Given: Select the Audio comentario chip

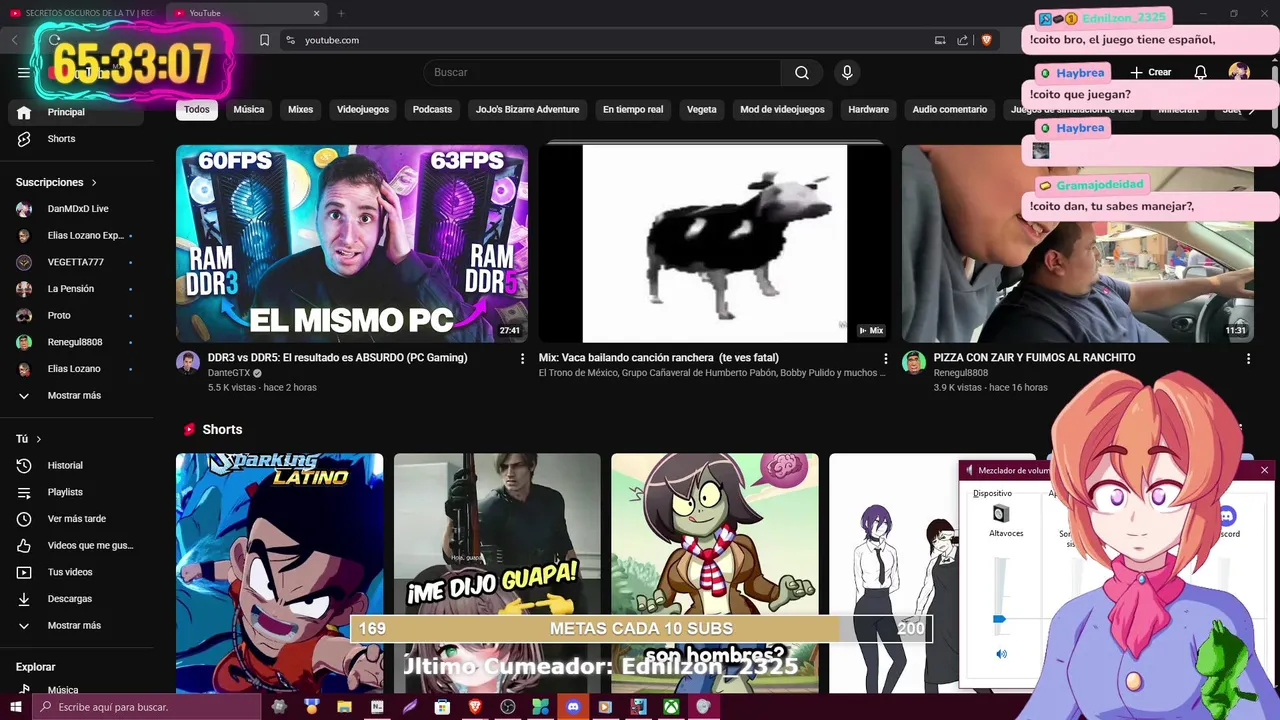Looking at the screenshot, I should [950, 110].
